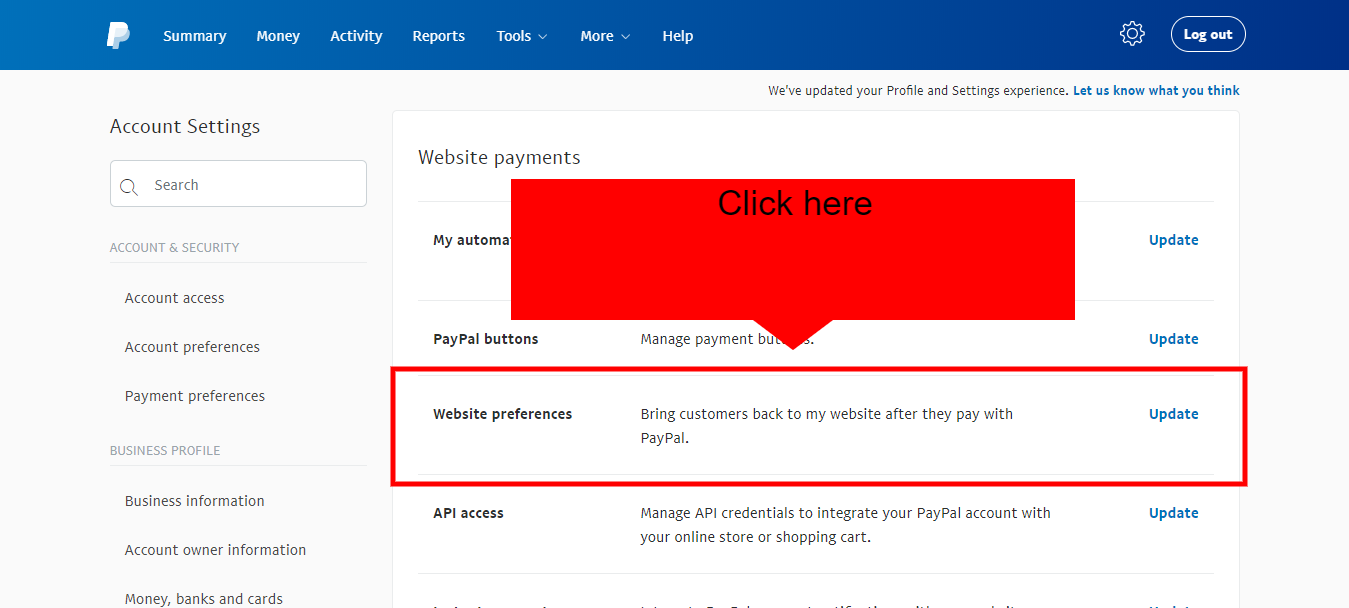Click 'Manage API credentials' description text
Screen dimensions: 1349x608
[846, 525]
